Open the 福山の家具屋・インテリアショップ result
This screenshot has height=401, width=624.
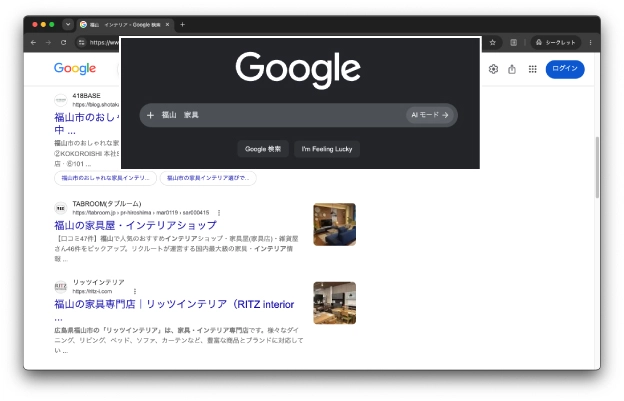[x=135, y=226]
